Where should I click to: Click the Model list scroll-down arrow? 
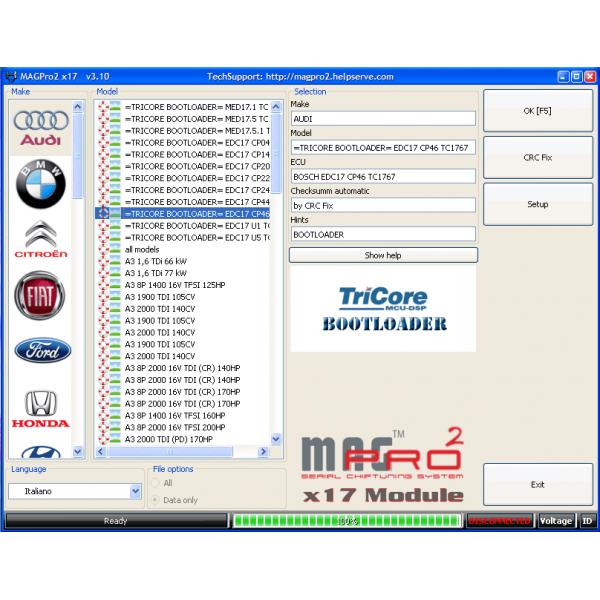point(276,439)
